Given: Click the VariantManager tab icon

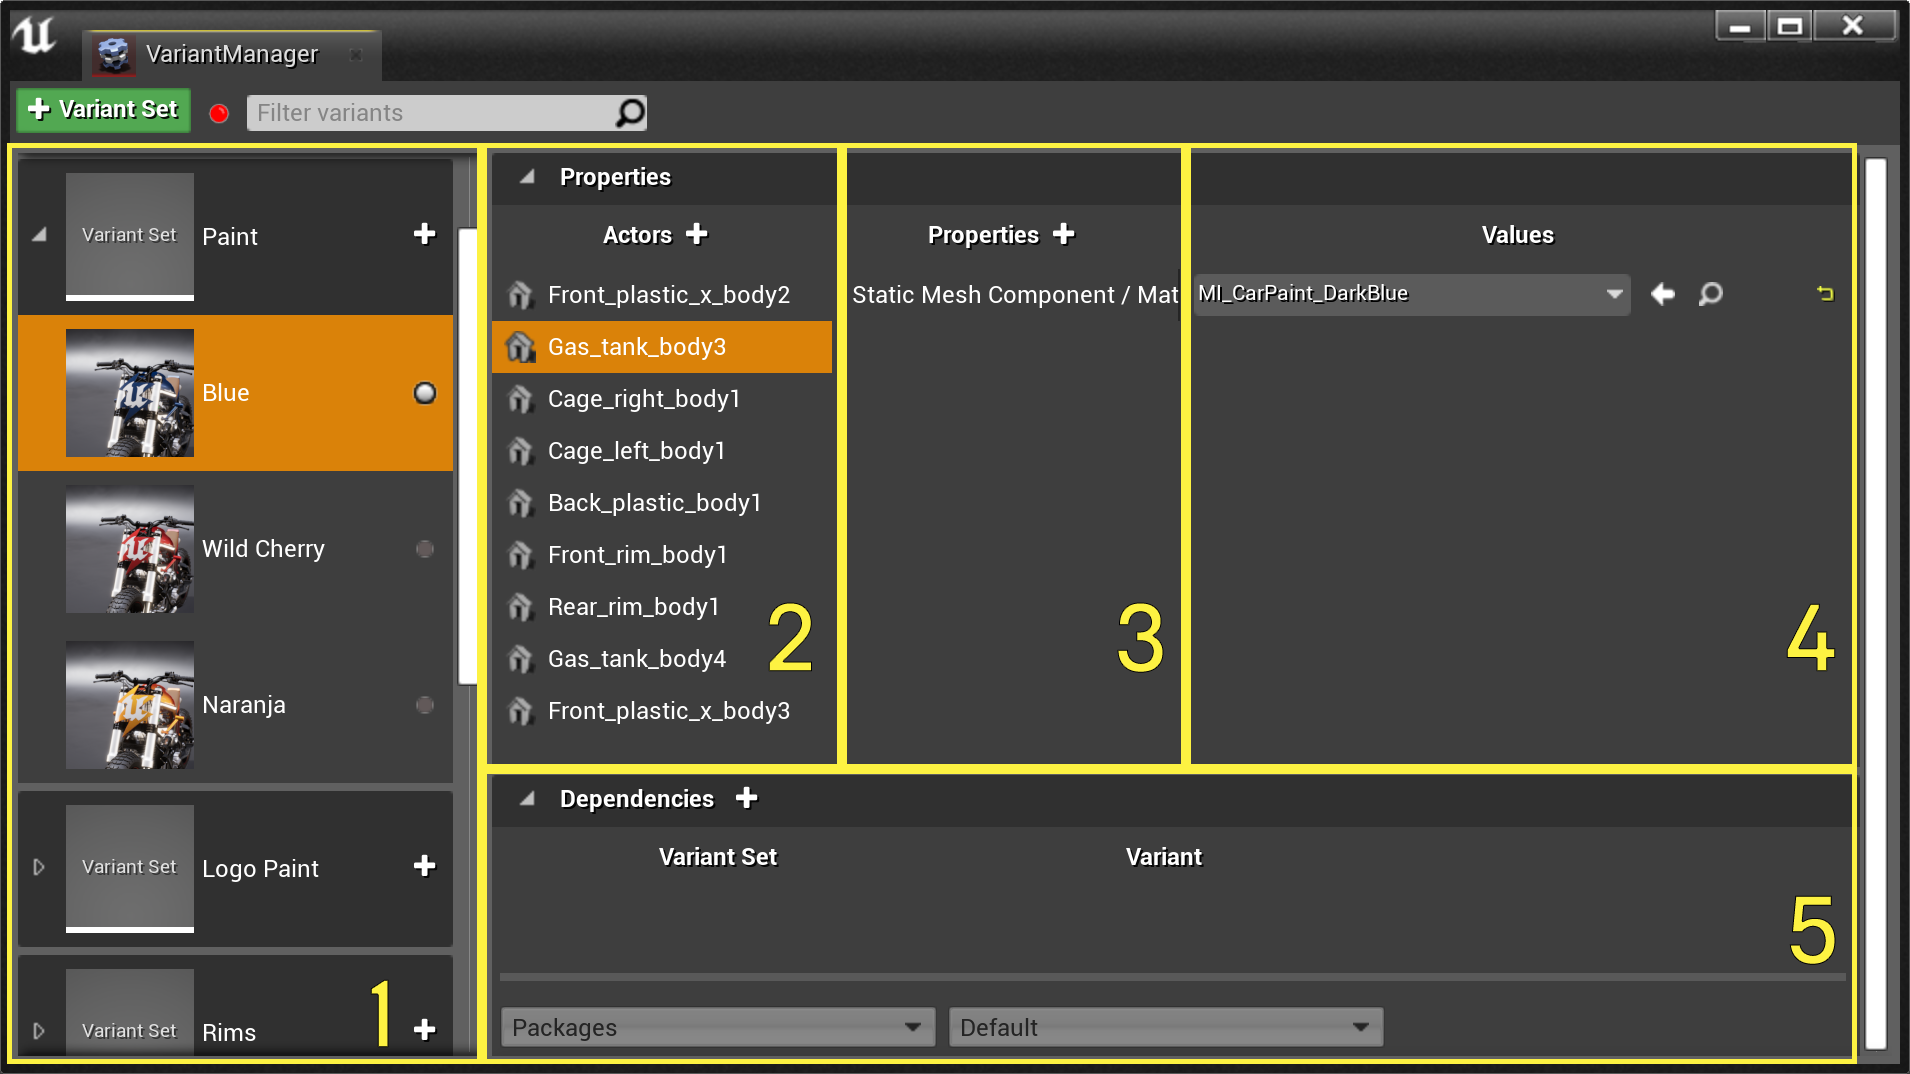Looking at the screenshot, I should (113, 55).
